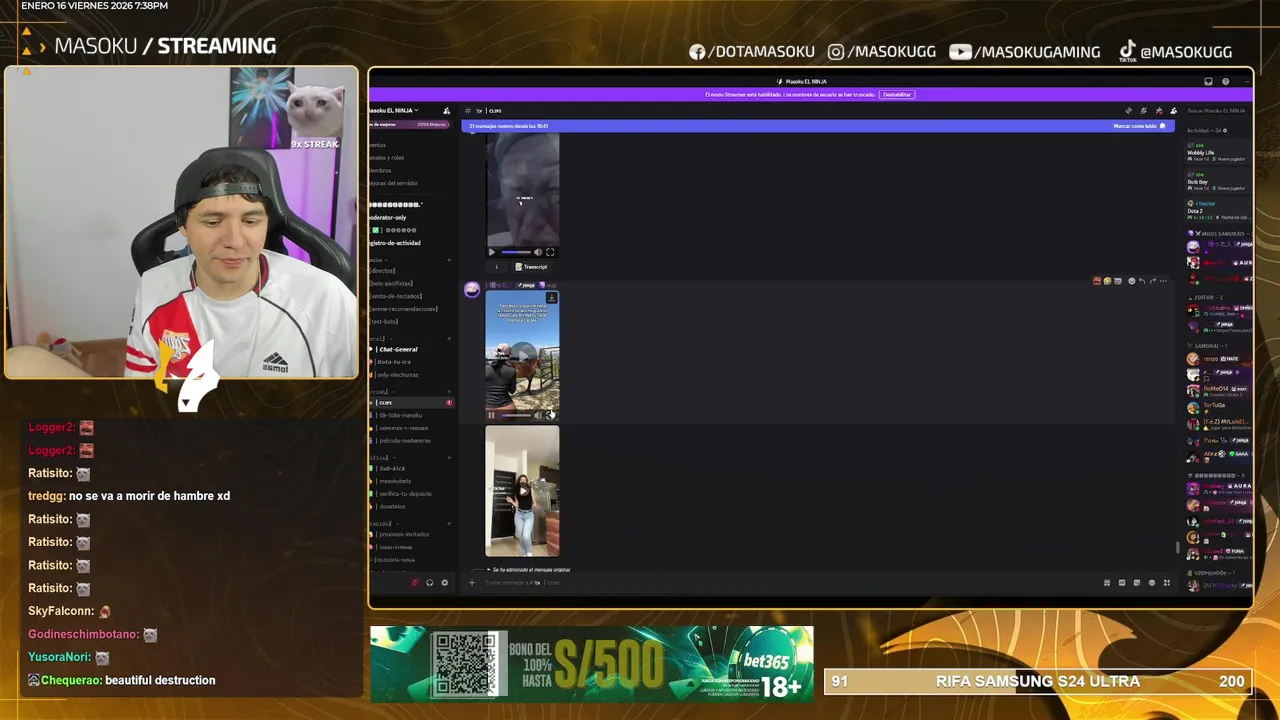Open Discord help question mark icon
Screen dimensions: 1280x720
tap(1225, 82)
